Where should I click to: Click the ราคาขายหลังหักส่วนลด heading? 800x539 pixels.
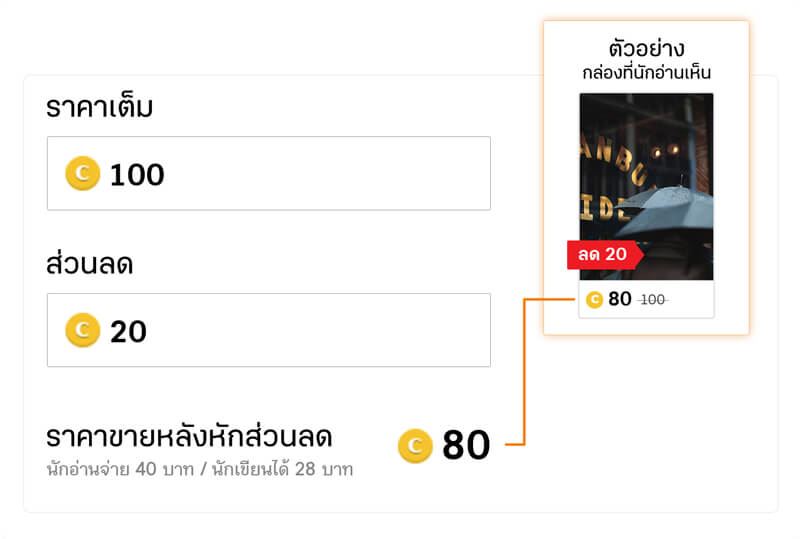coord(190,437)
